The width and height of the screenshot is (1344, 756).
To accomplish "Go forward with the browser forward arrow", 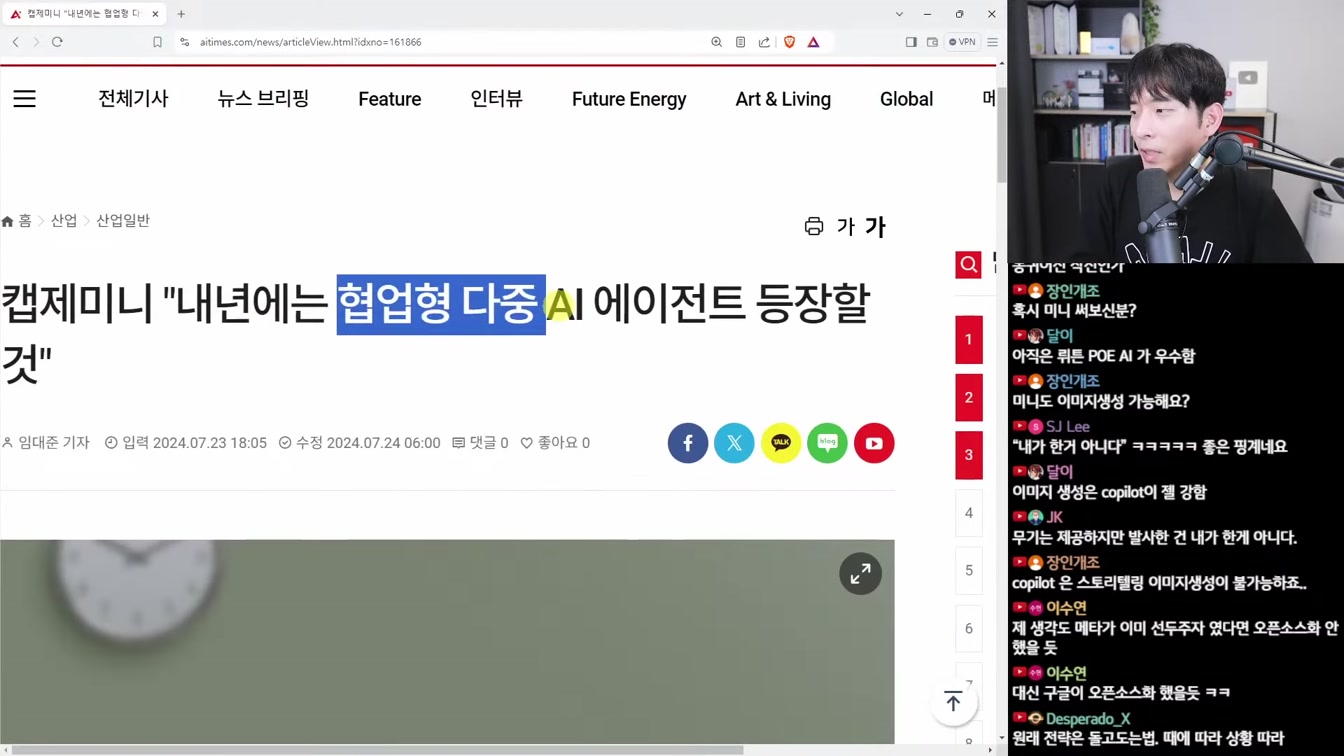I will pyautogui.click(x=36, y=42).
